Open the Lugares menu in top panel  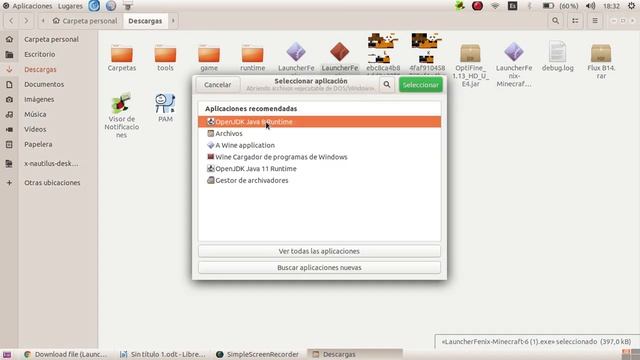pos(70,6)
